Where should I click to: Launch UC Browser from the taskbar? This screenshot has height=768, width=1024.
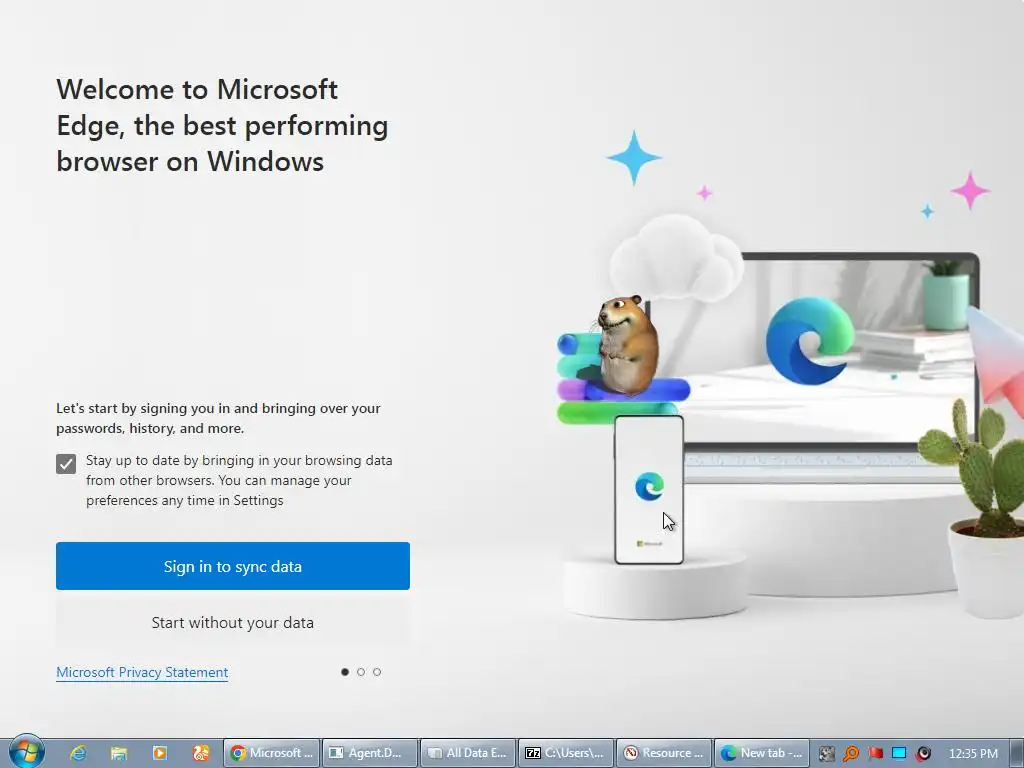(200, 753)
